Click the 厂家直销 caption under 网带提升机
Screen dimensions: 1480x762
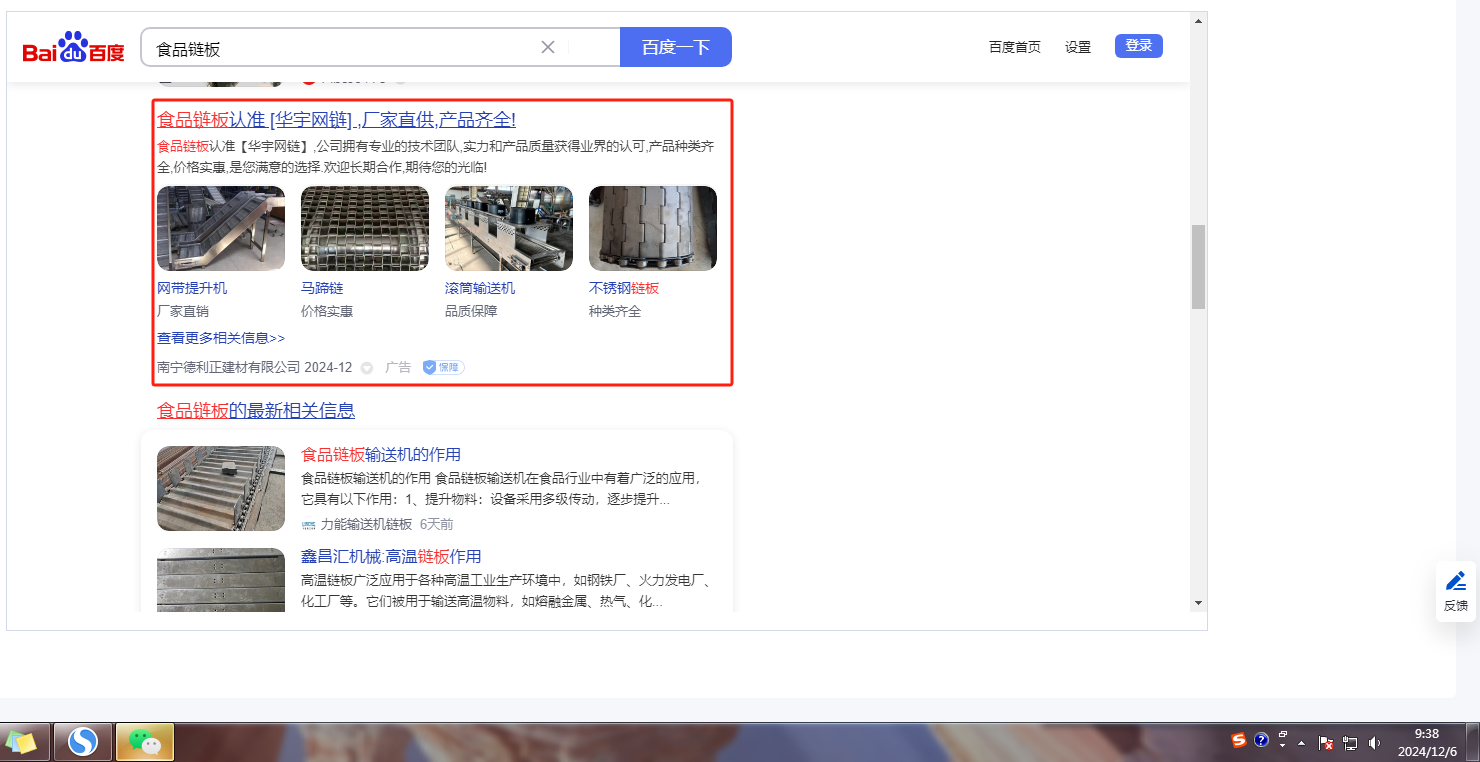[x=183, y=312]
